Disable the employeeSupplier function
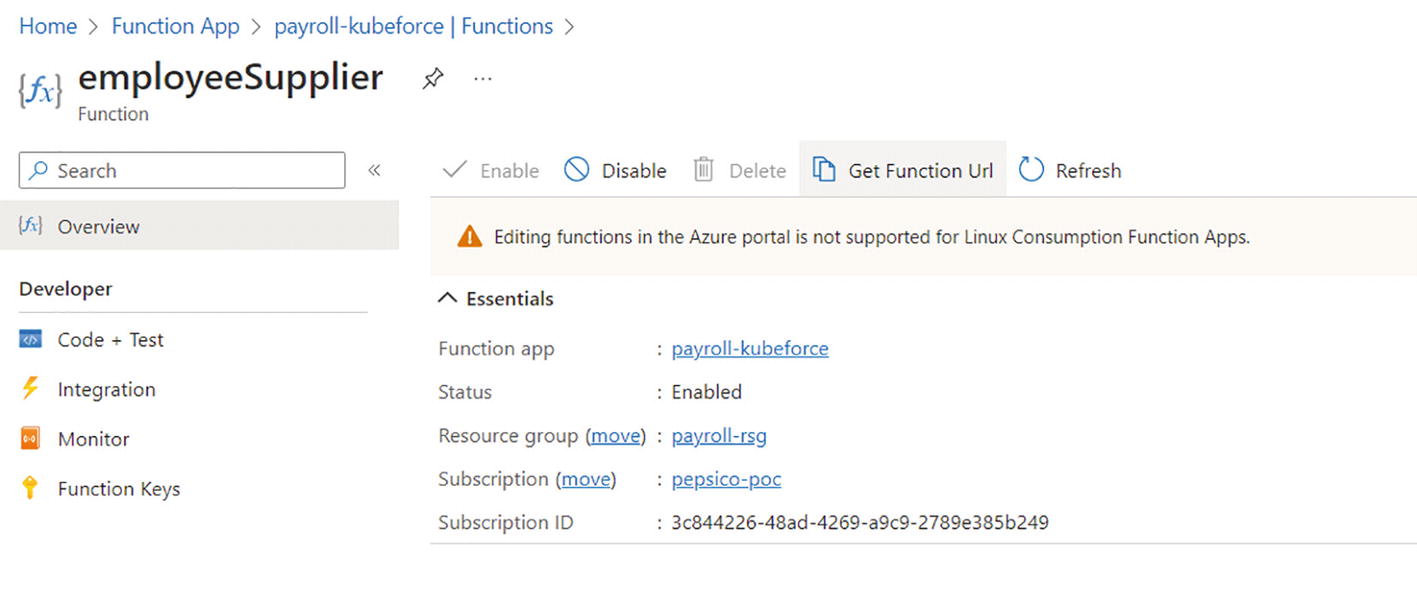 (x=615, y=171)
